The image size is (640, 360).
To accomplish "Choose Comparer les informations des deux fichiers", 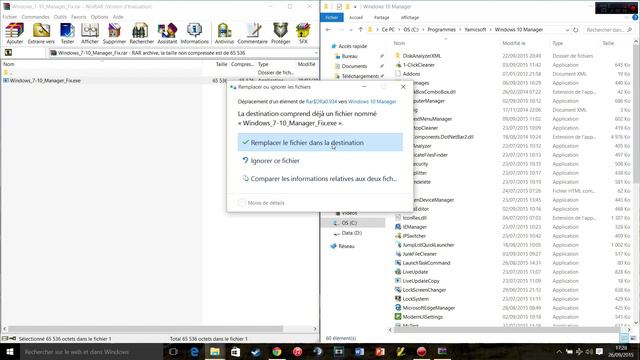I will (320, 178).
